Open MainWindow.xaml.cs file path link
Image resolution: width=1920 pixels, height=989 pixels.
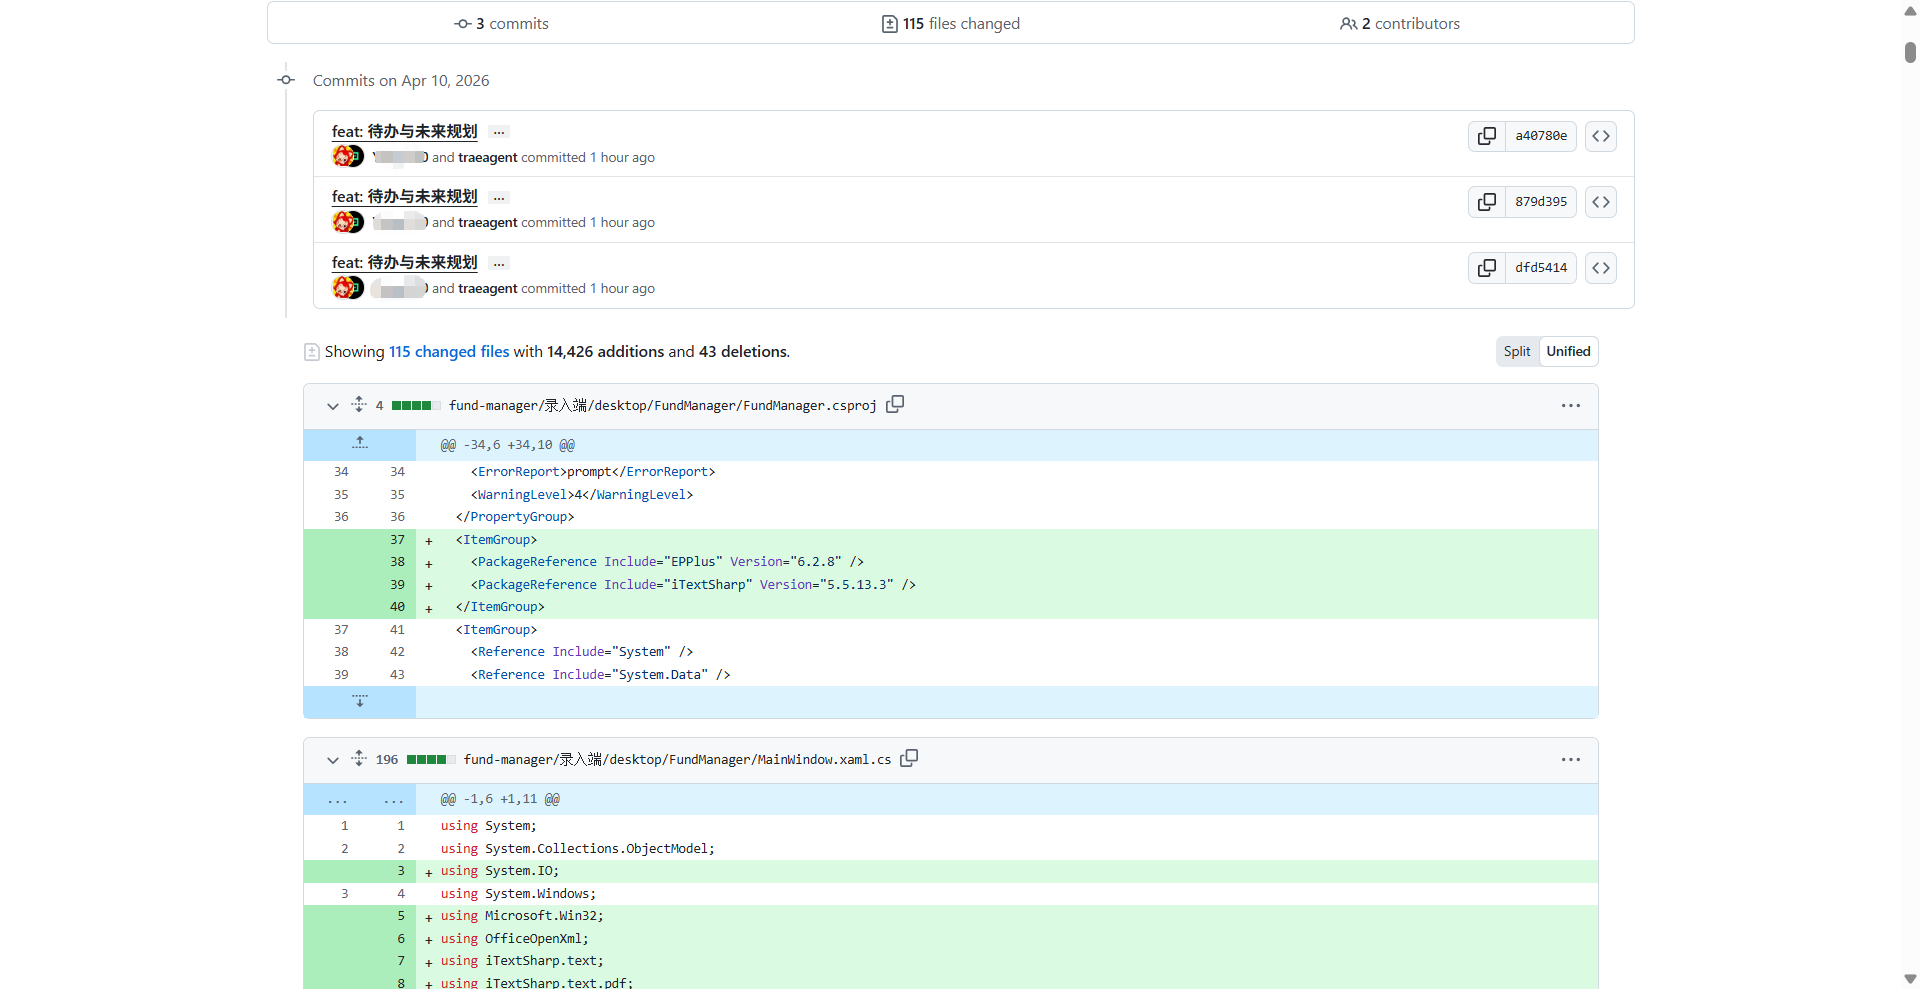click(x=677, y=759)
